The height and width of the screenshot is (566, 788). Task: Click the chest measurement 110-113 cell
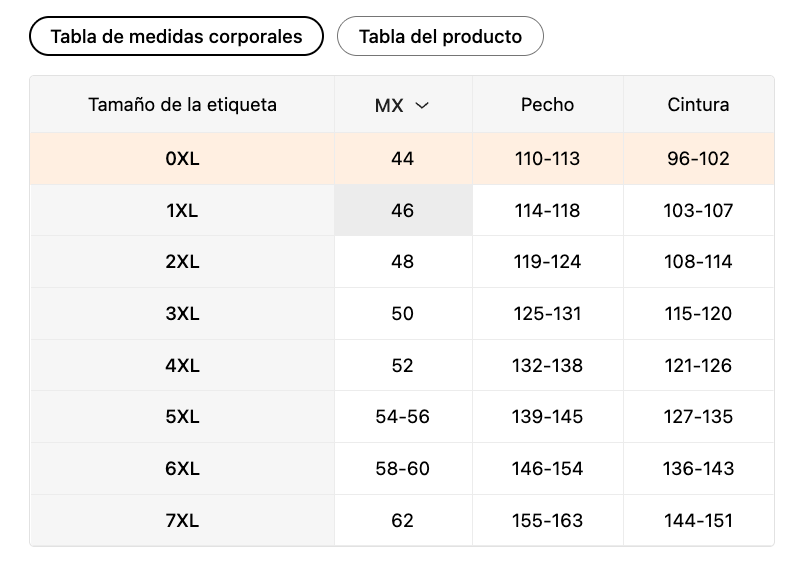point(547,158)
